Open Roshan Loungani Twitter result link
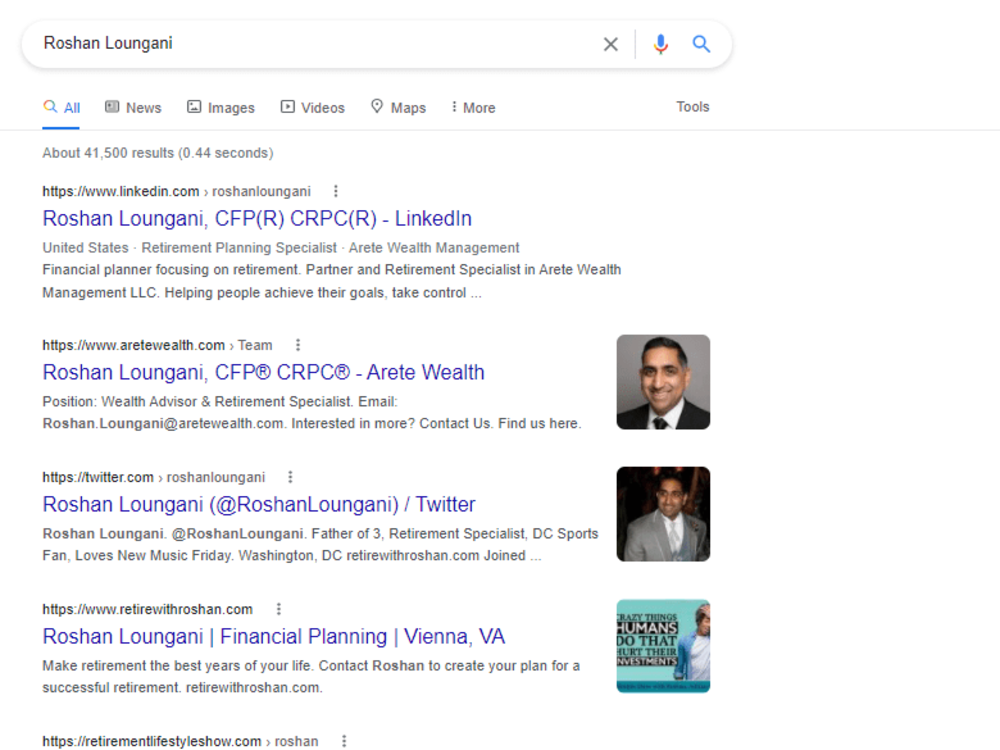The width and height of the screenshot is (1000, 750). (259, 504)
